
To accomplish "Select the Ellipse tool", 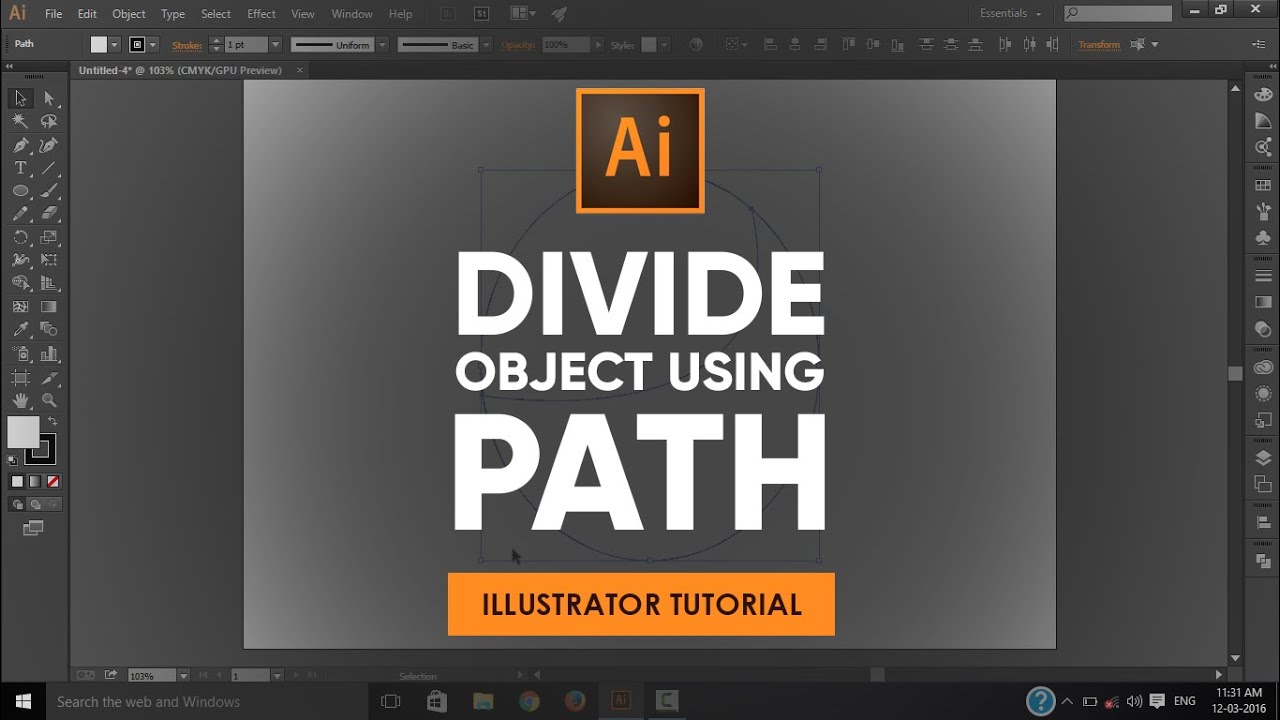I will (x=20, y=191).
